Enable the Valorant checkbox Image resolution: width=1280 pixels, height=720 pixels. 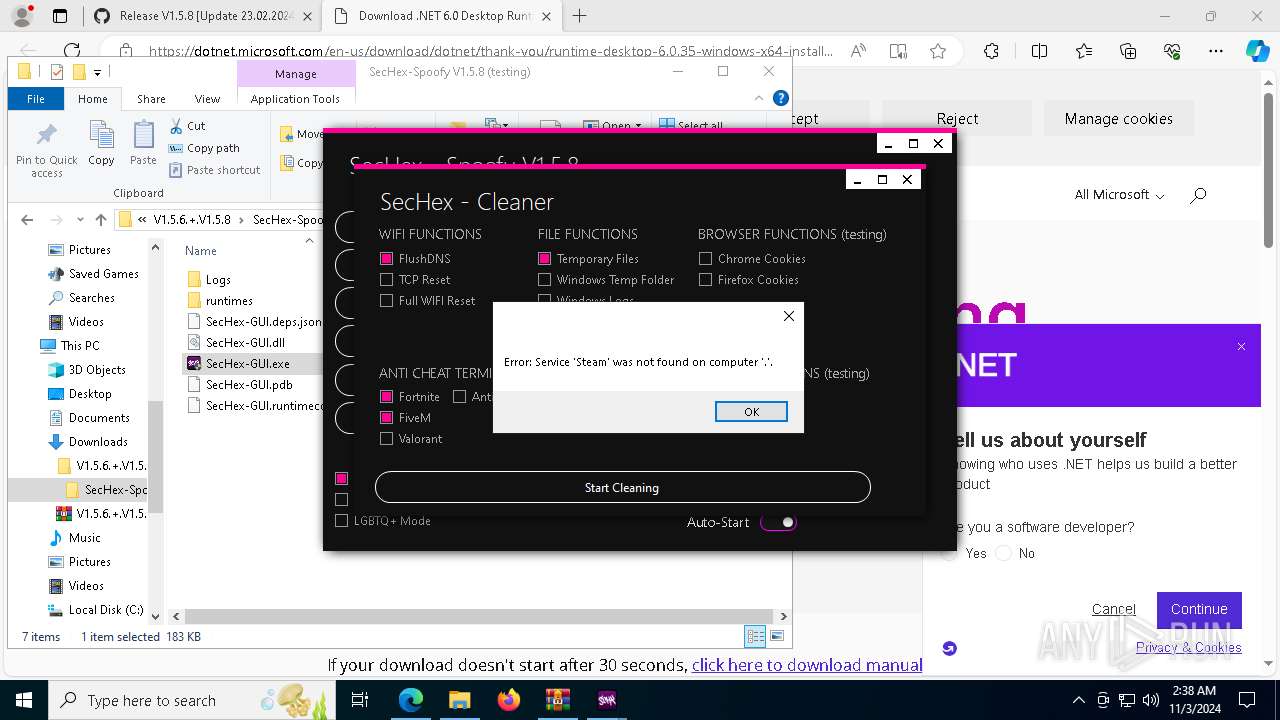coord(387,439)
